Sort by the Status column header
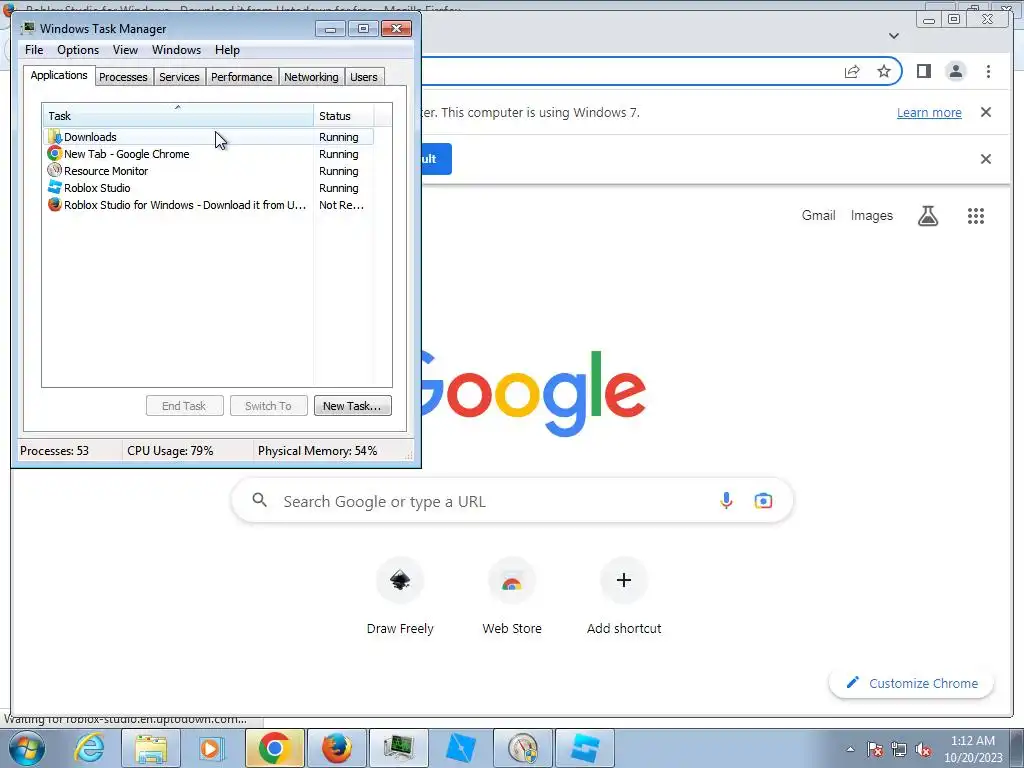This screenshot has width=1024, height=768. point(344,116)
